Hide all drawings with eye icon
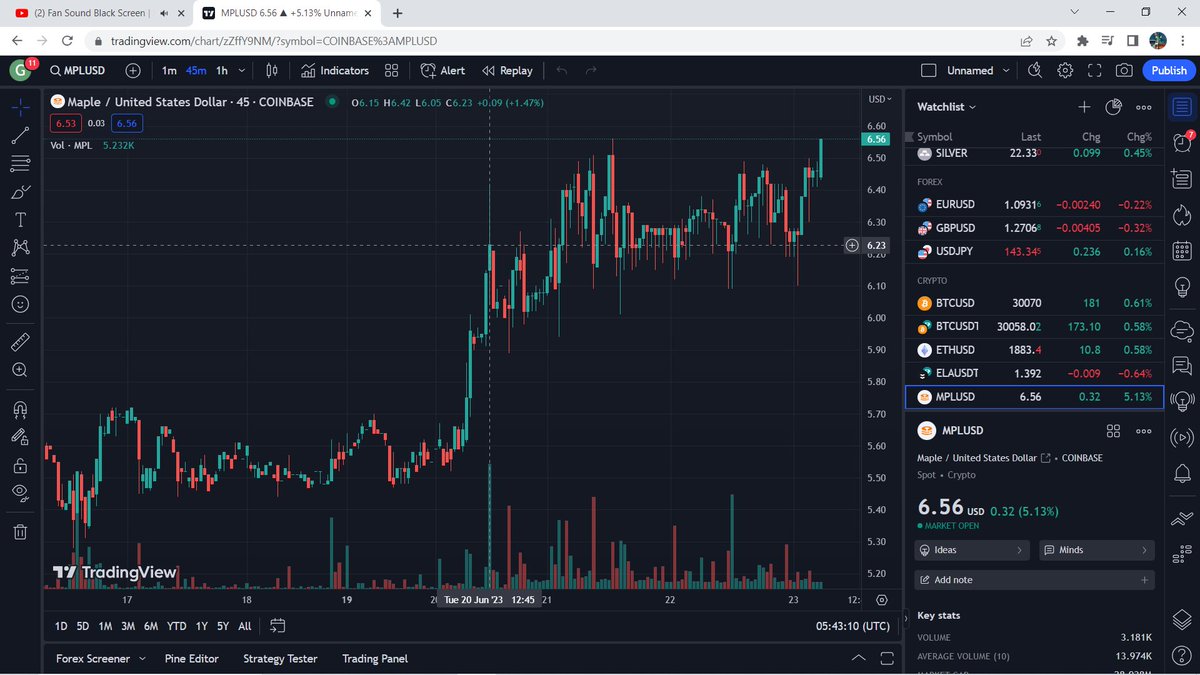 [20, 492]
